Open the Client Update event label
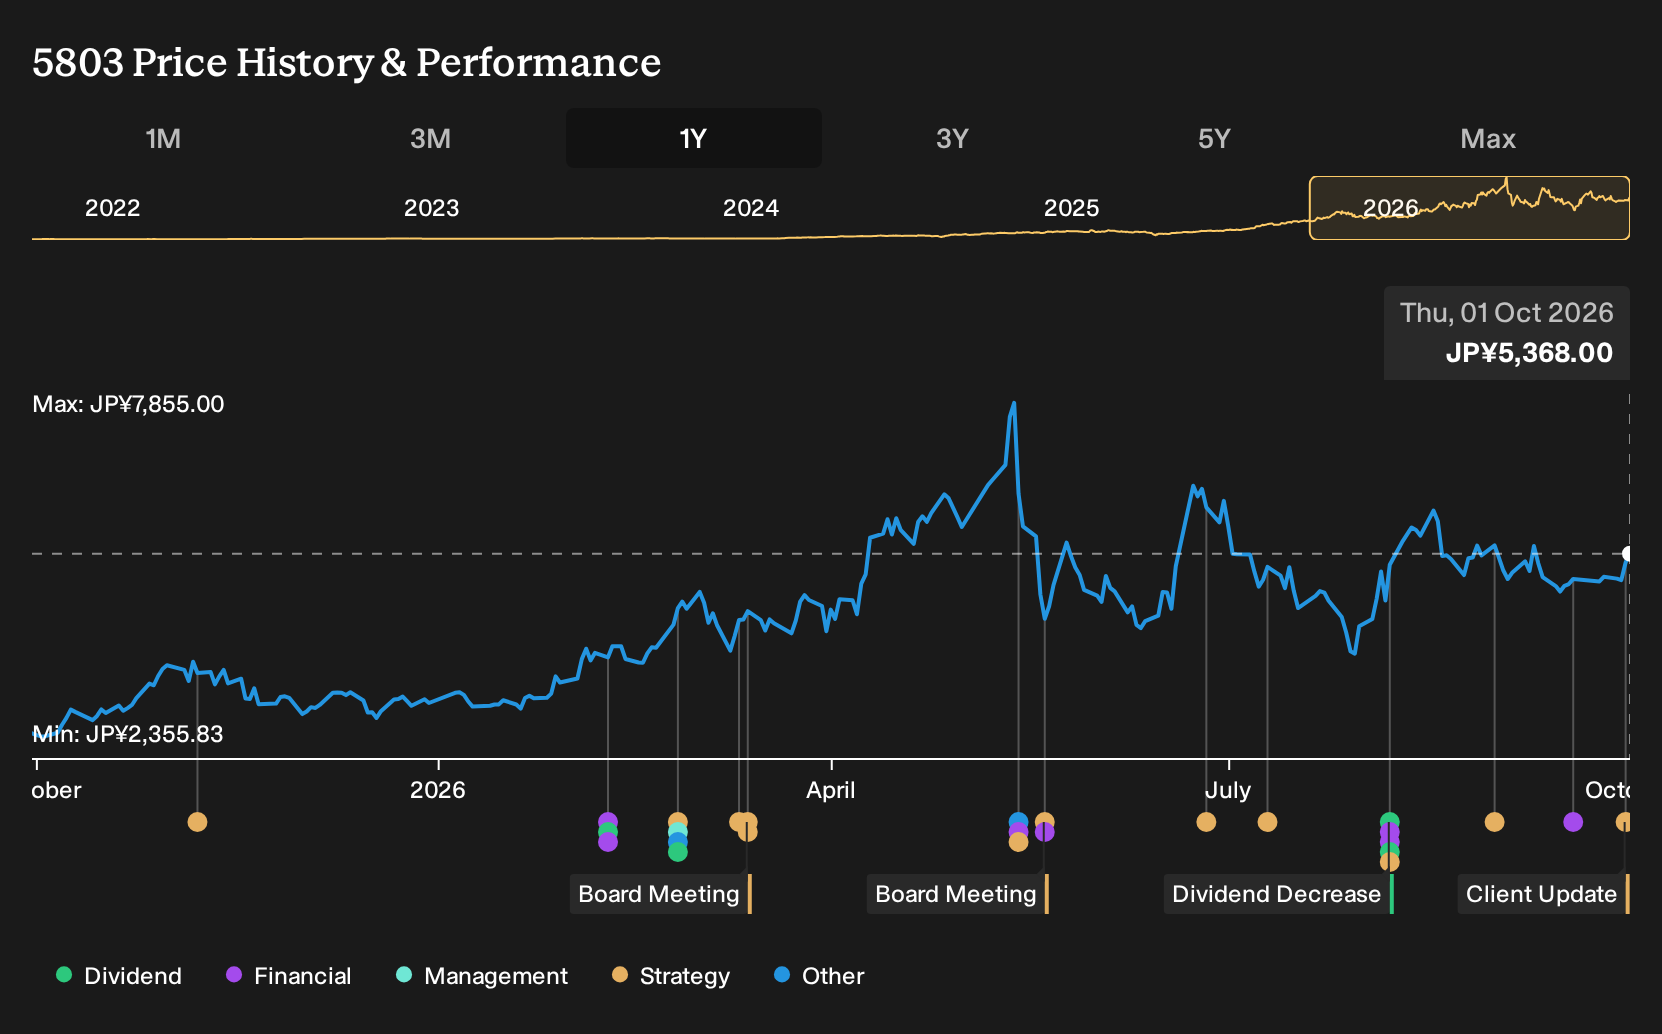1662x1034 pixels. 1543,894
